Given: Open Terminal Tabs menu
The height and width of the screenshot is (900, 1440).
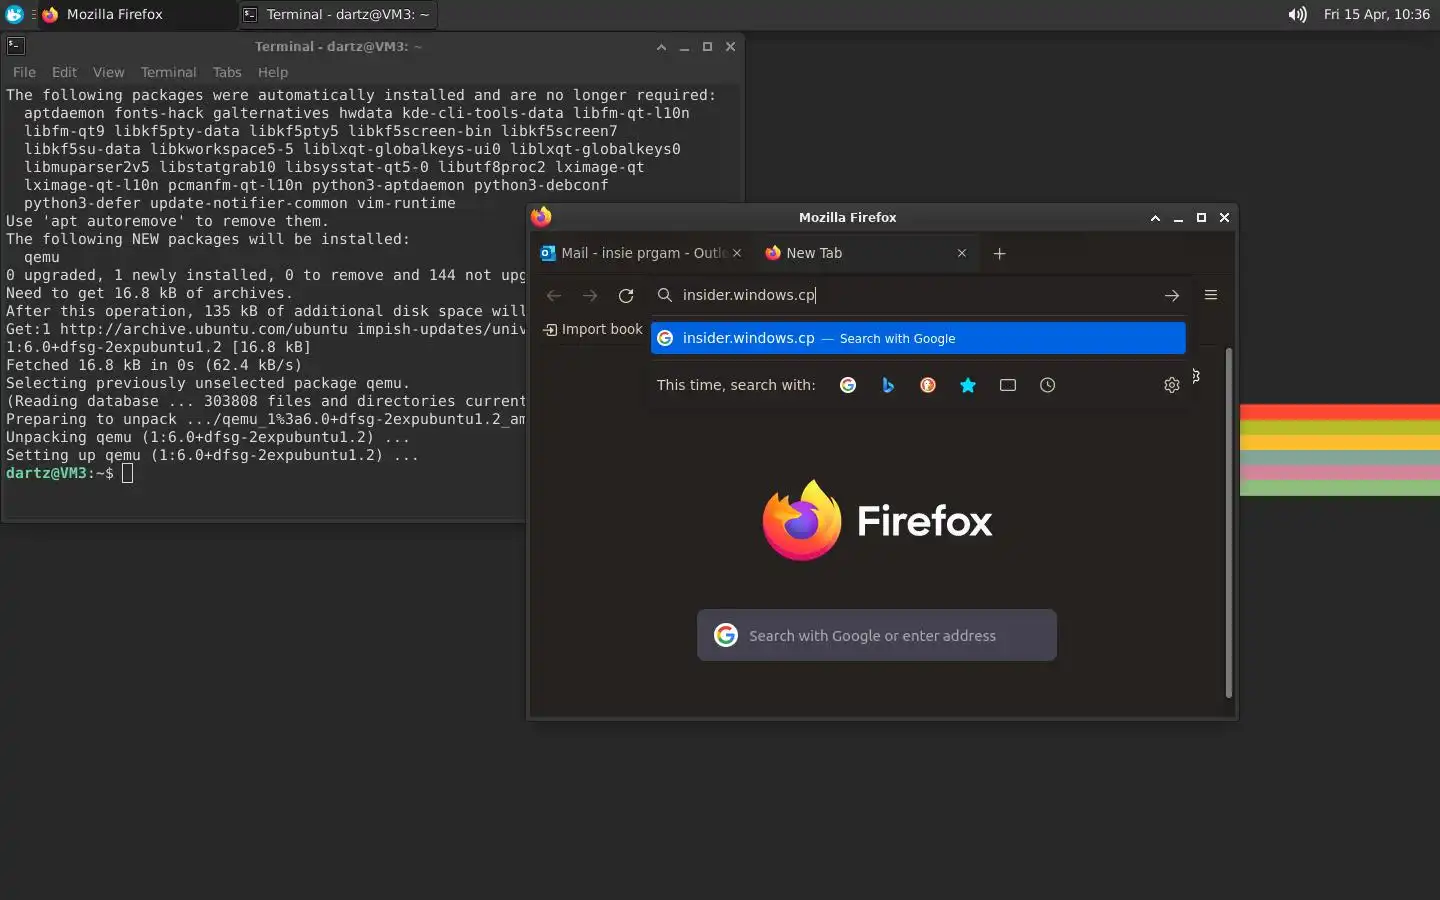Looking at the screenshot, I should click(x=227, y=72).
